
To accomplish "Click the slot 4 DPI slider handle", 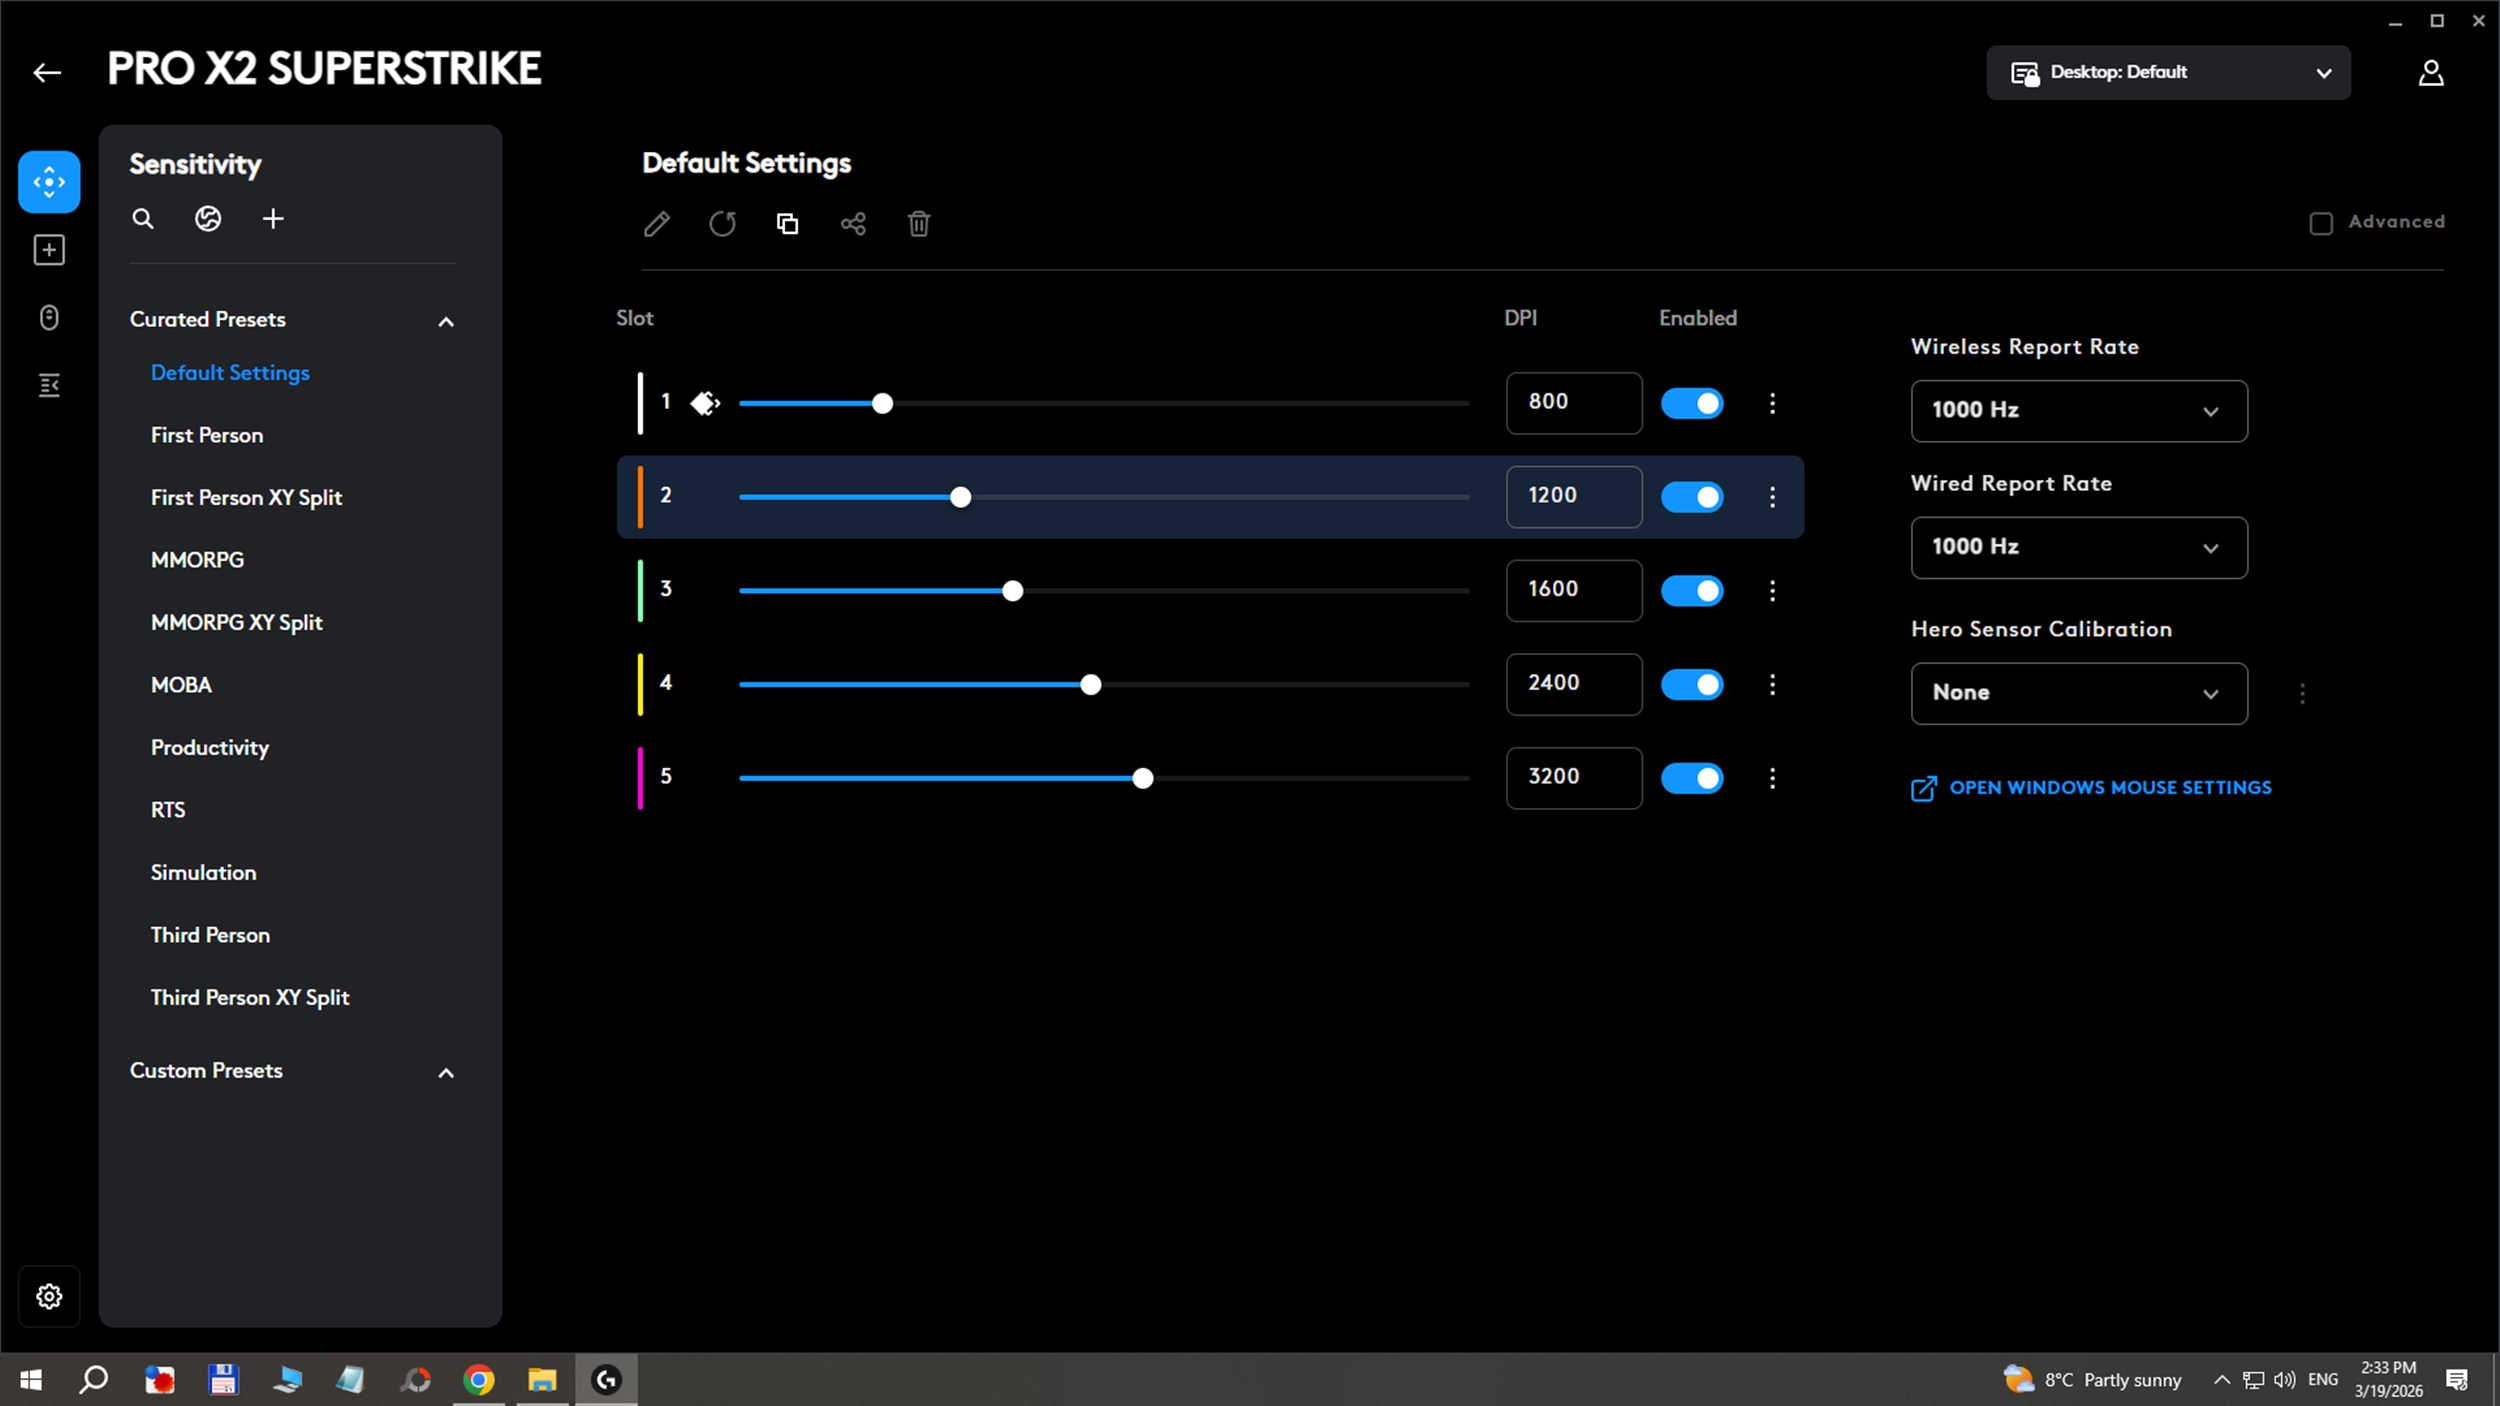I will [1091, 685].
